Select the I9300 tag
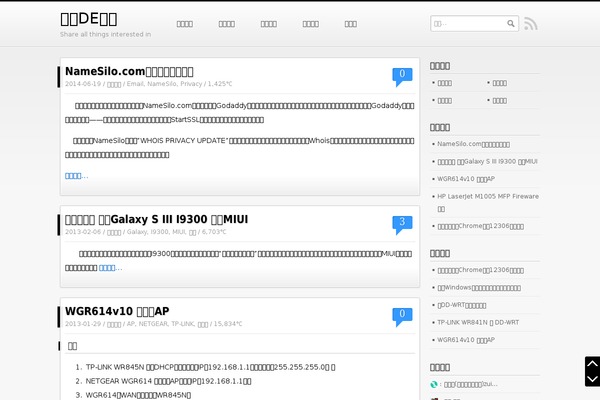This screenshot has width=600, height=400. click(160, 232)
